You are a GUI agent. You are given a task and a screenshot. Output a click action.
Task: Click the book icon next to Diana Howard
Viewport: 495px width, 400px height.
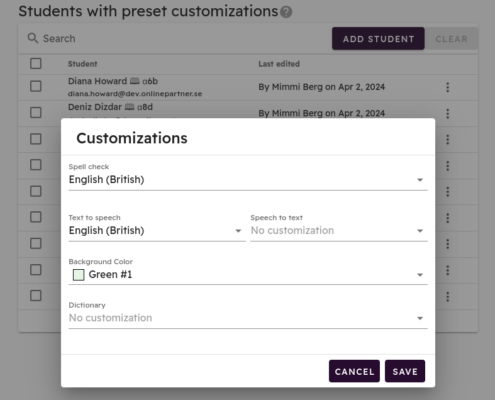(135, 81)
